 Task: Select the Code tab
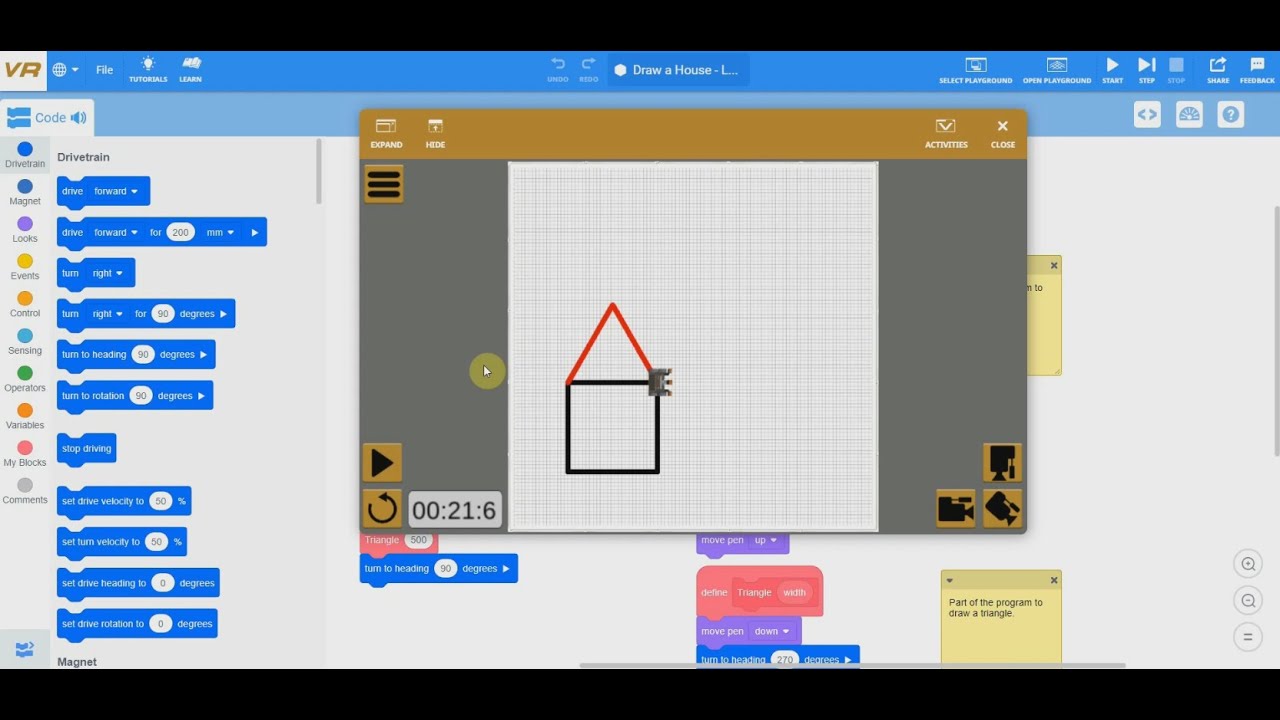coord(47,118)
